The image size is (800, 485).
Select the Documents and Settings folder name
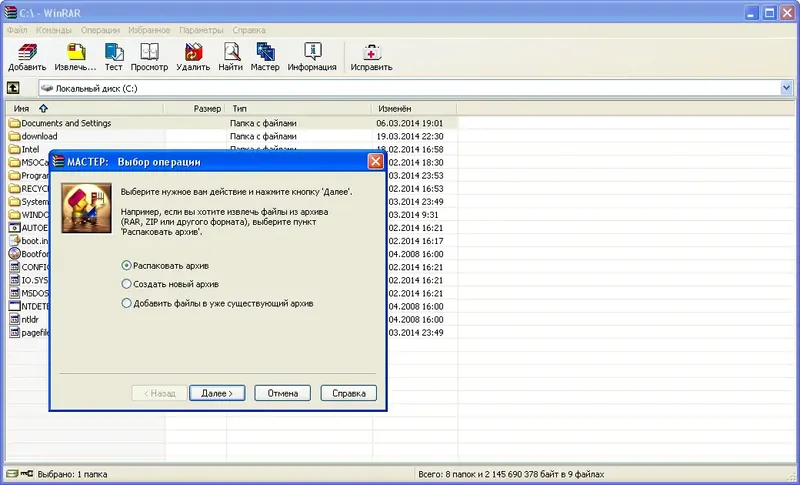click(66, 123)
